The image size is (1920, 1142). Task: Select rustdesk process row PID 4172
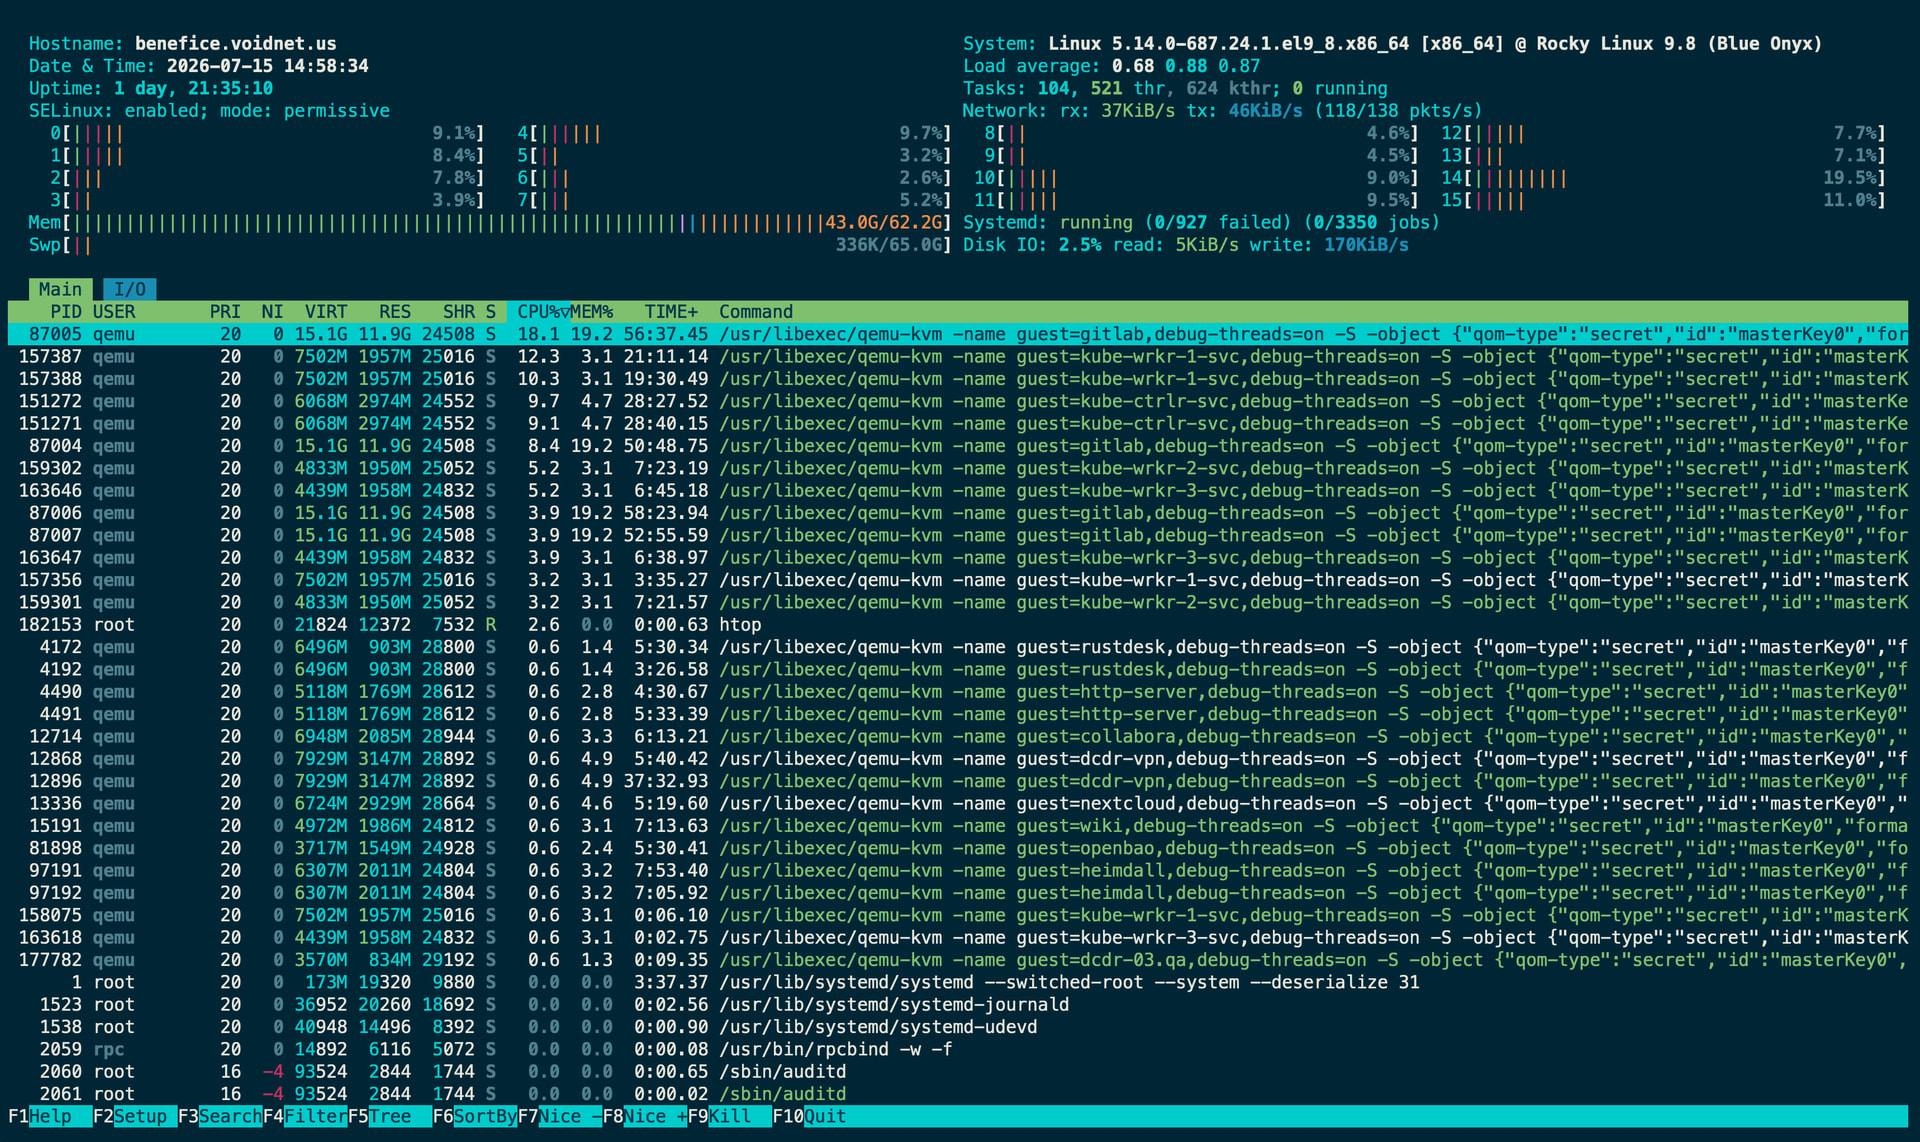tap(958, 647)
